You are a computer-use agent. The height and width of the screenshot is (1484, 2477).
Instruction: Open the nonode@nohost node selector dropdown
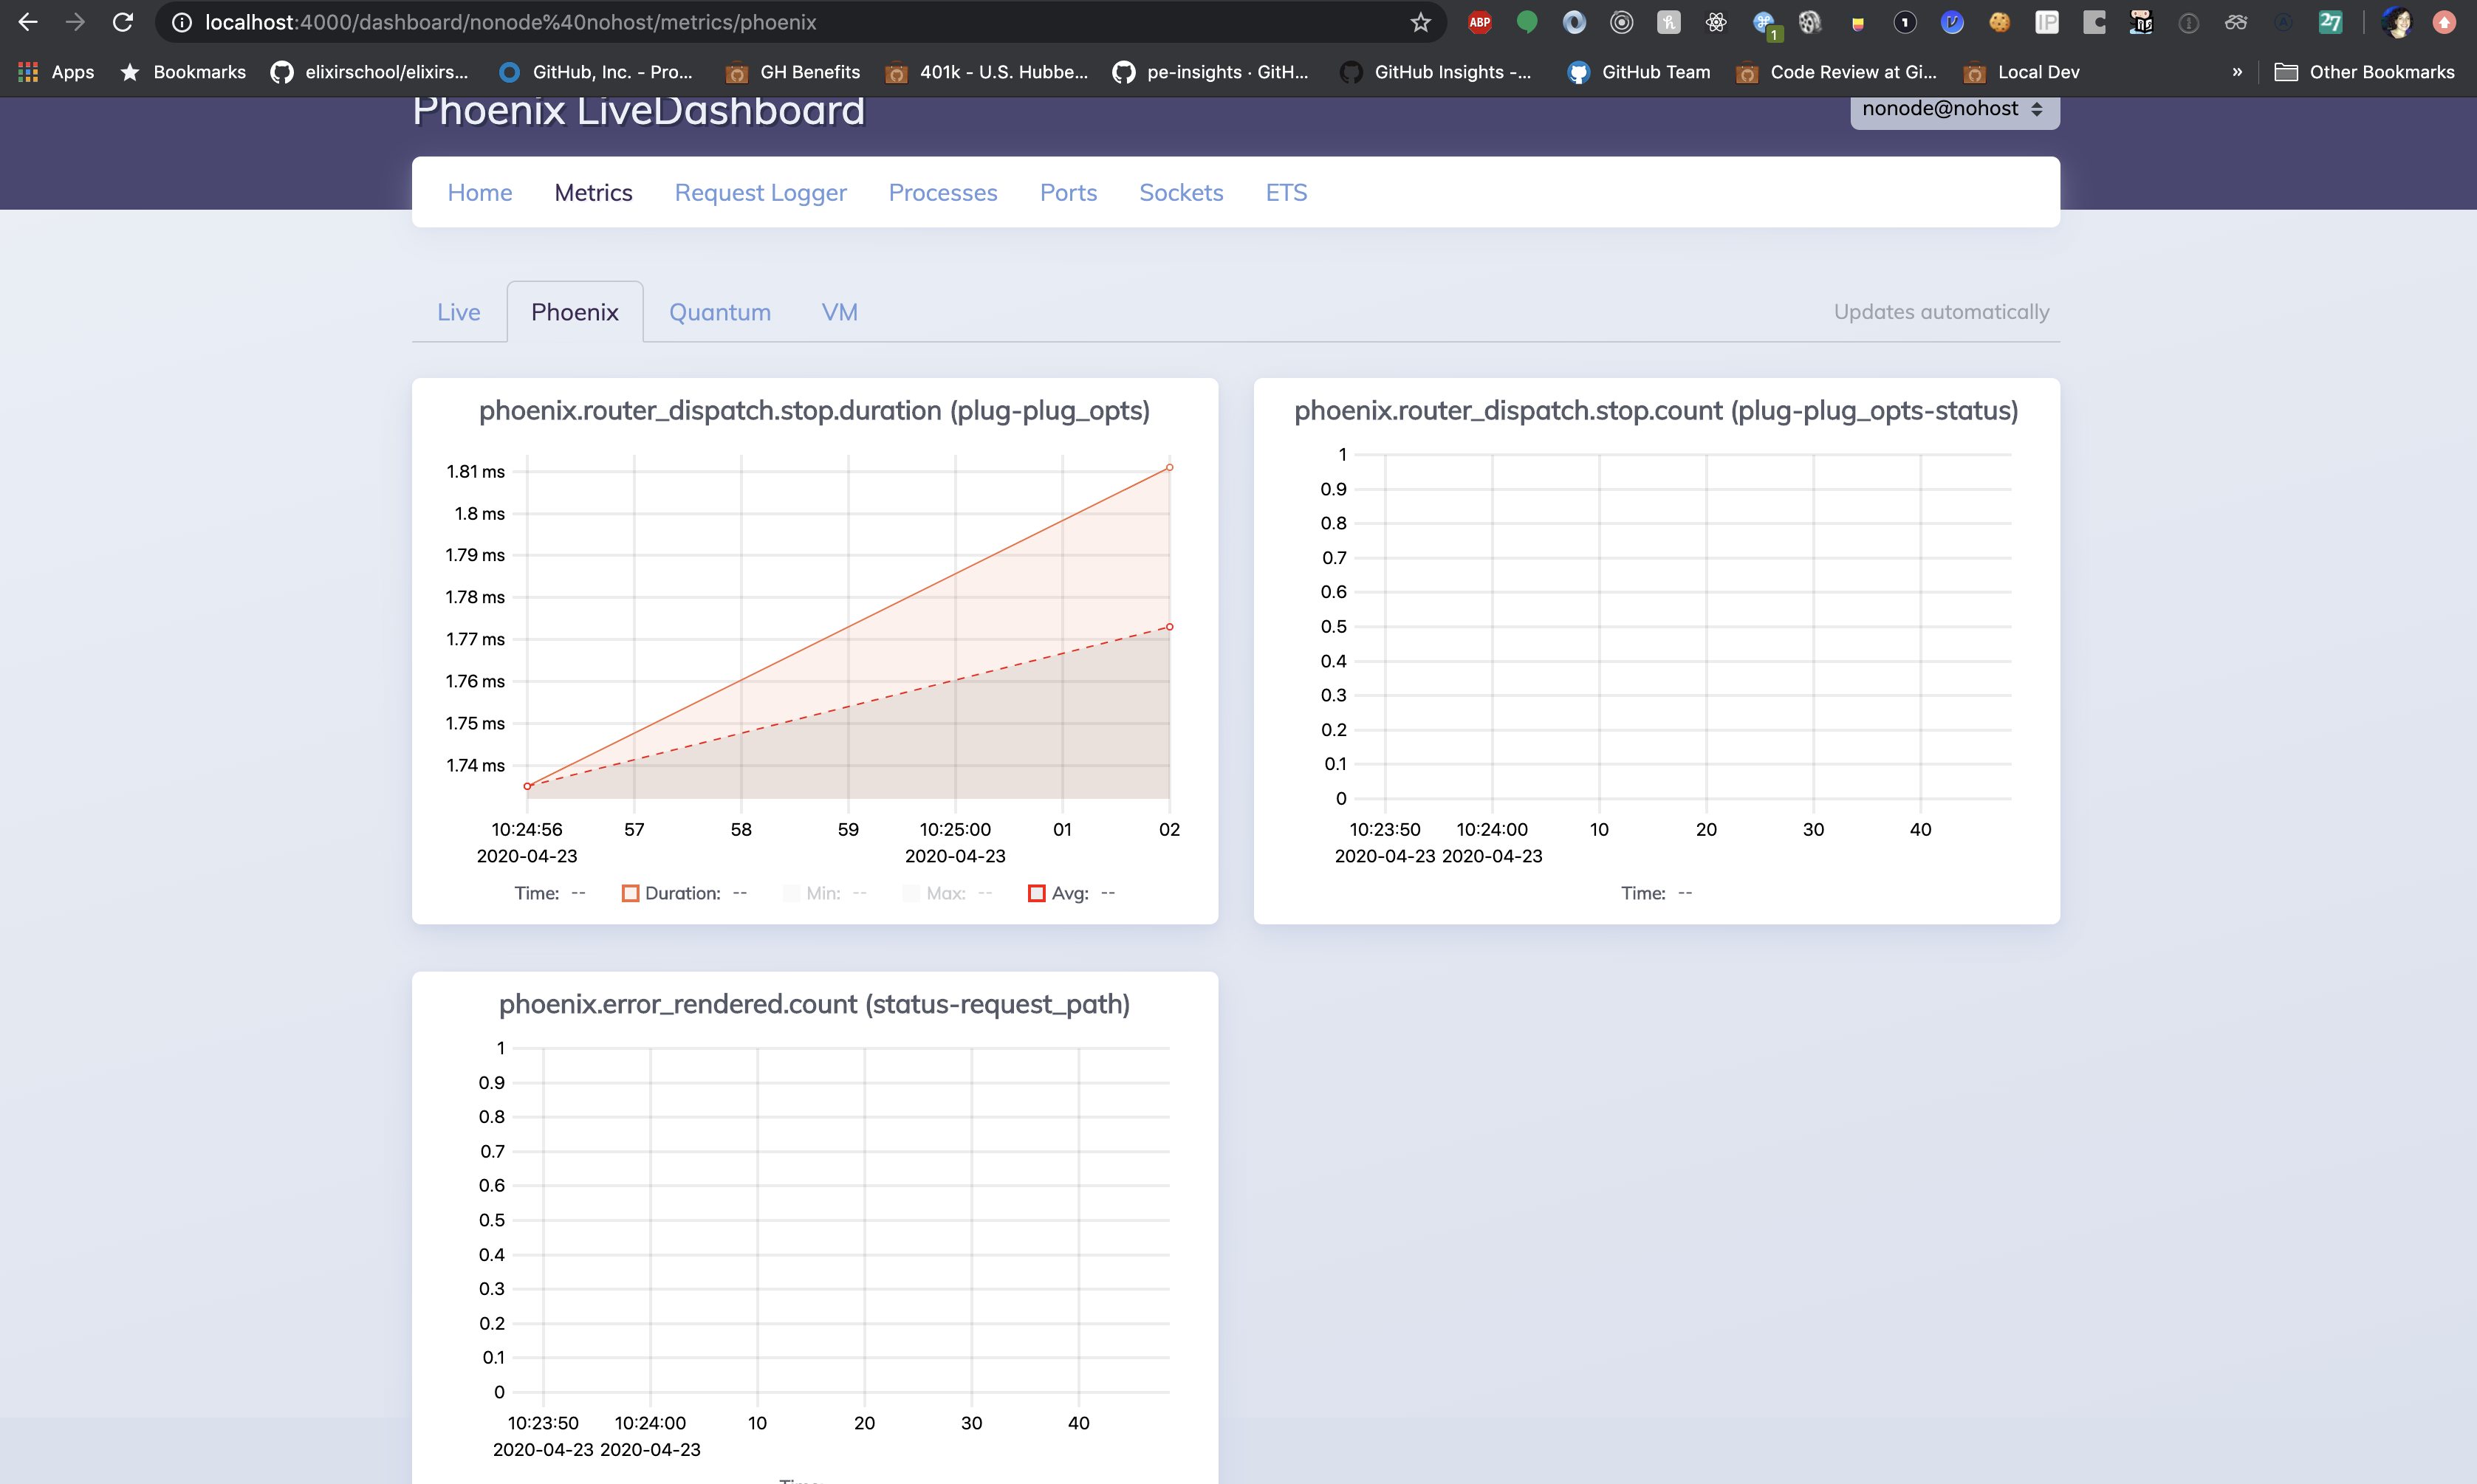click(x=1953, y=109)
